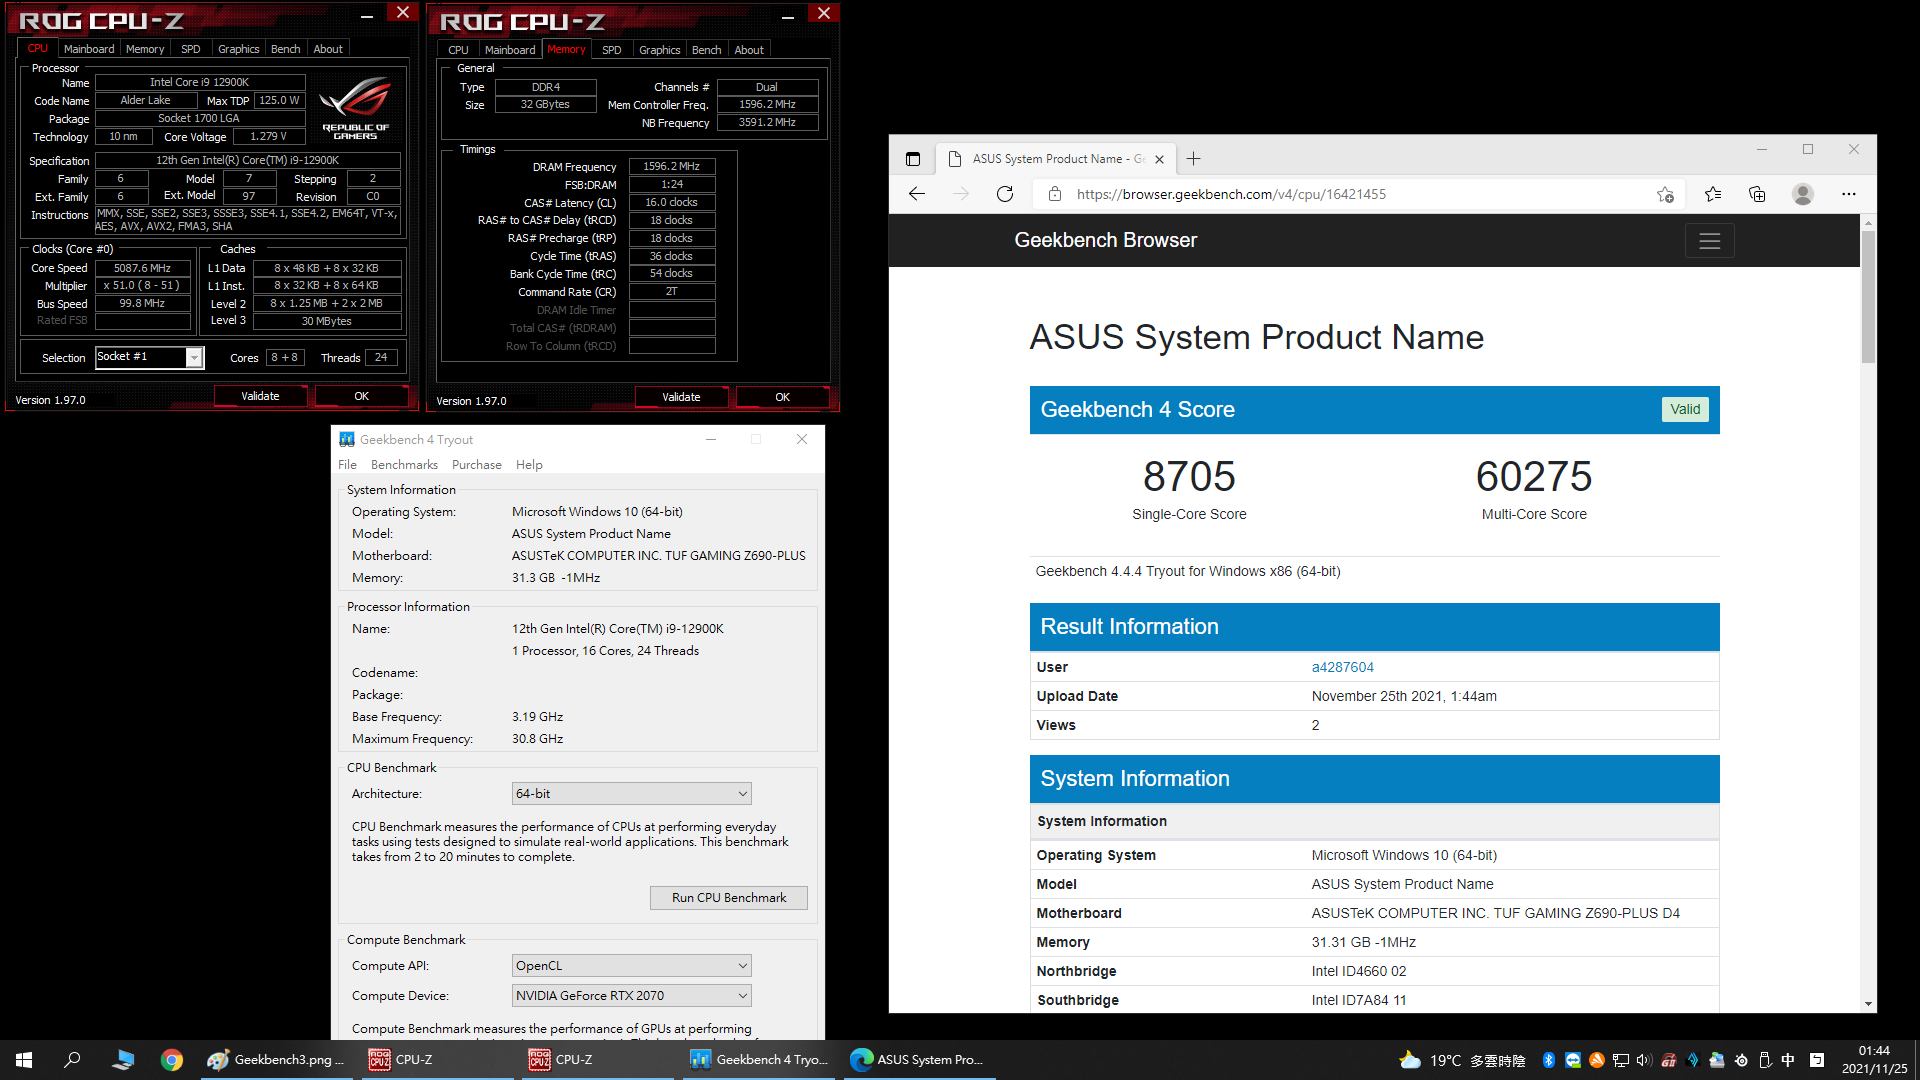This screenshot has height=1080, width=1920.
Task: Switch to SPD tab in right CPU-Z
Action: [612, 50]
